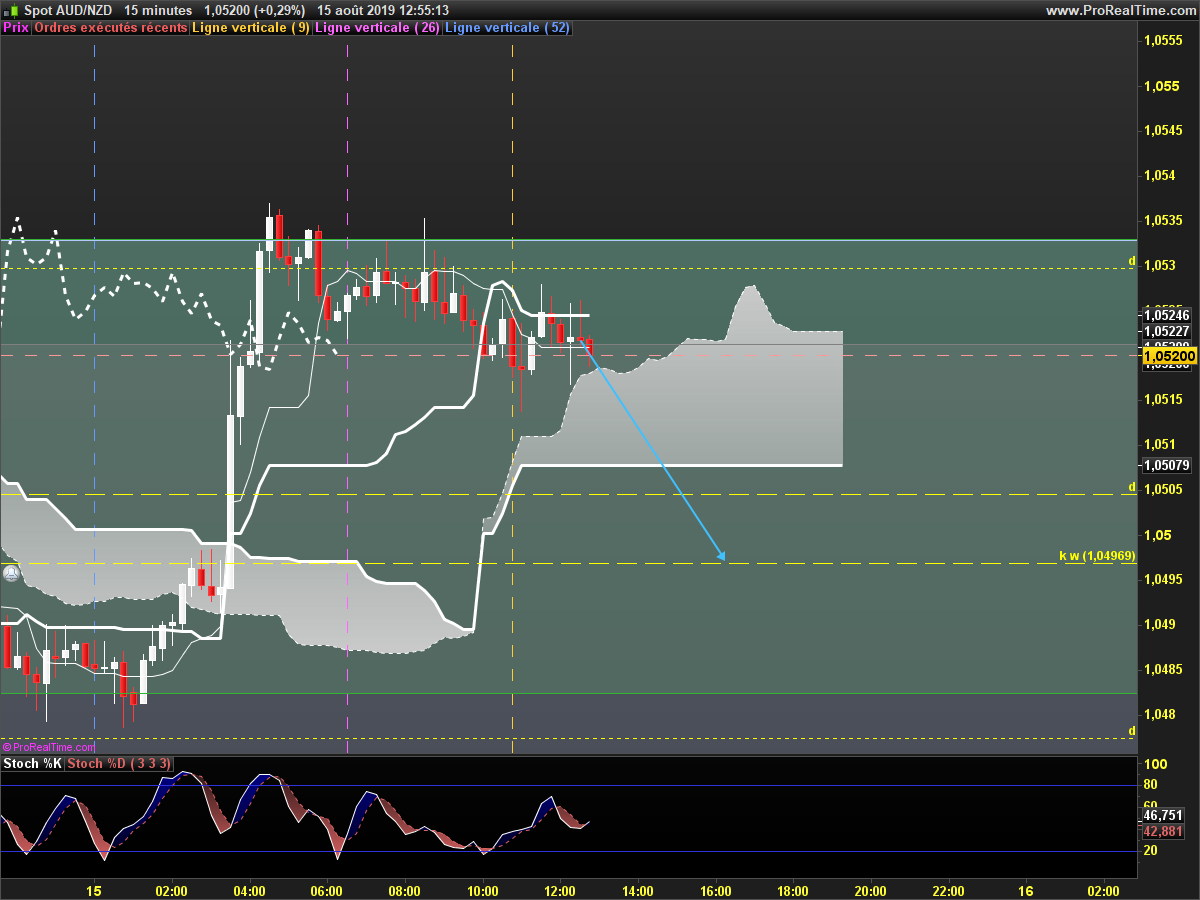
Task: Select the 1,05079 price axis label
Action: (x=1166, y=465)
